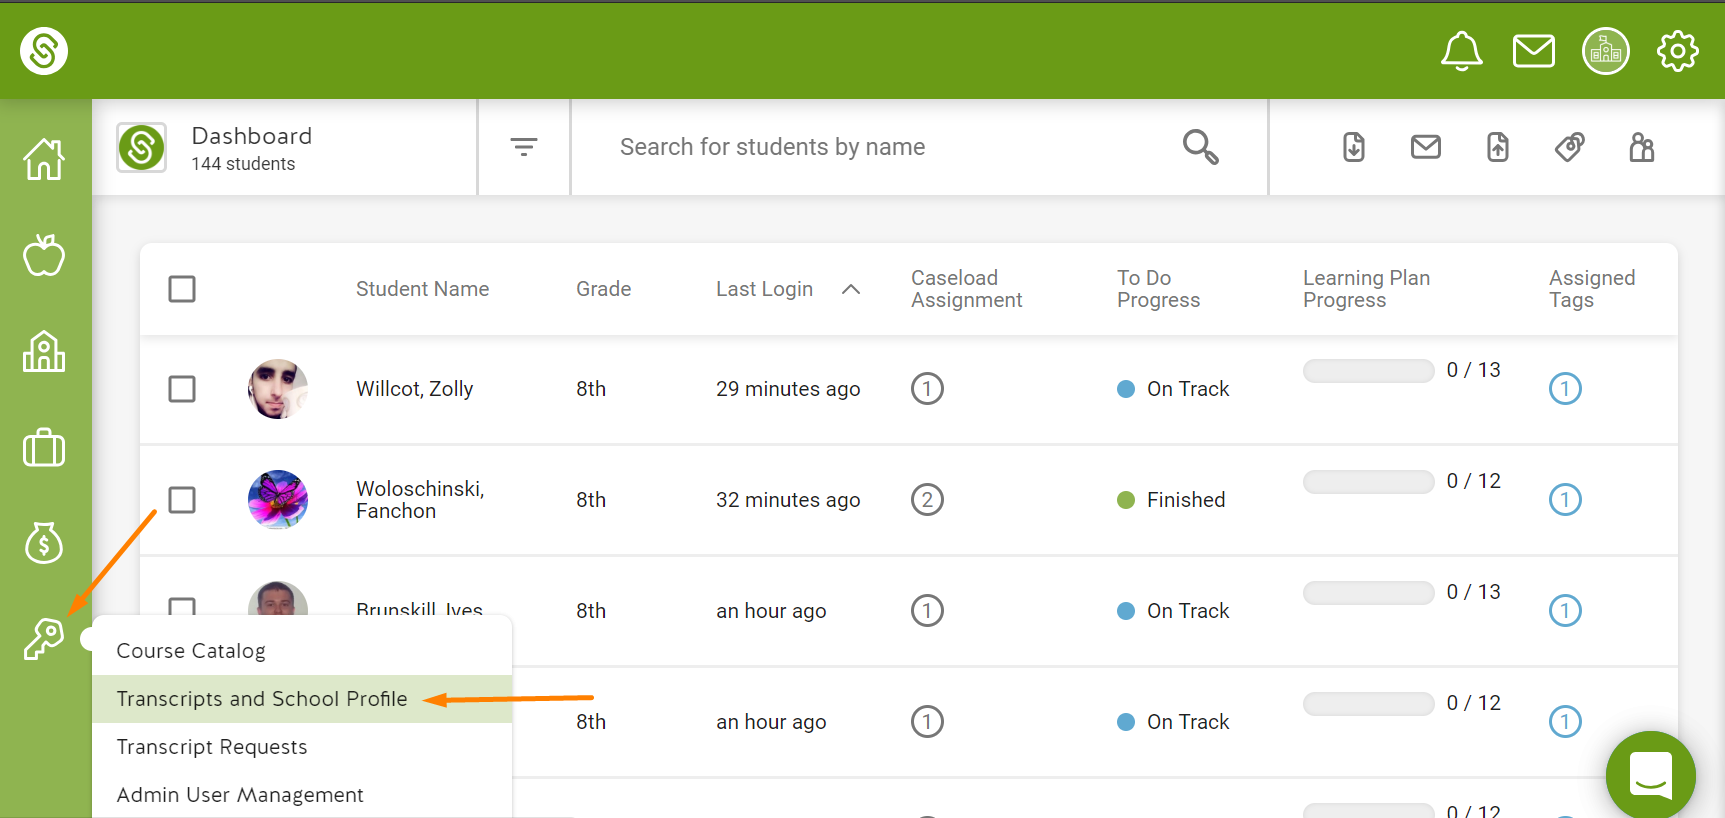Open Woloschinski, Fanchon student profile

(420, 499)
